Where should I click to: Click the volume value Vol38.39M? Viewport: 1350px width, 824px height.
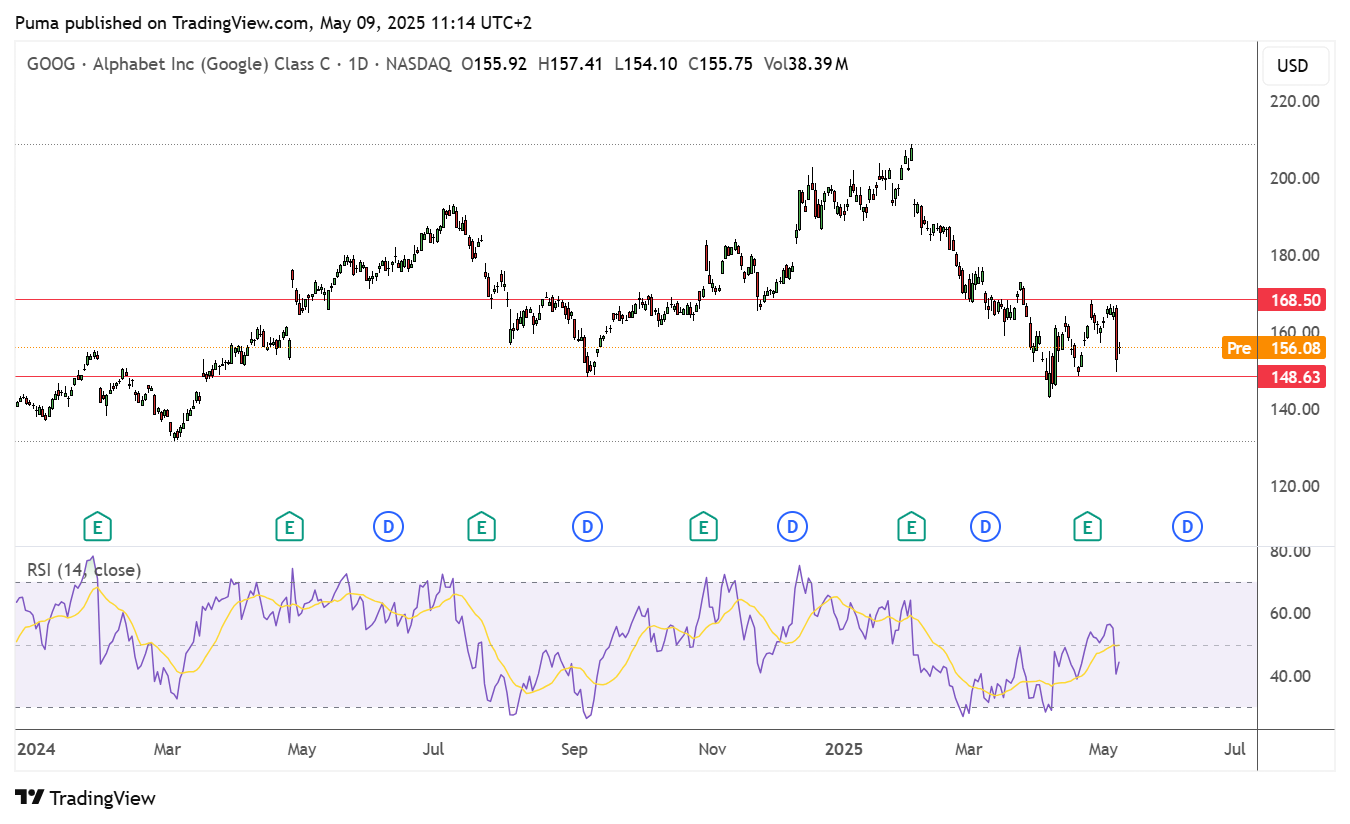[806, 64]
